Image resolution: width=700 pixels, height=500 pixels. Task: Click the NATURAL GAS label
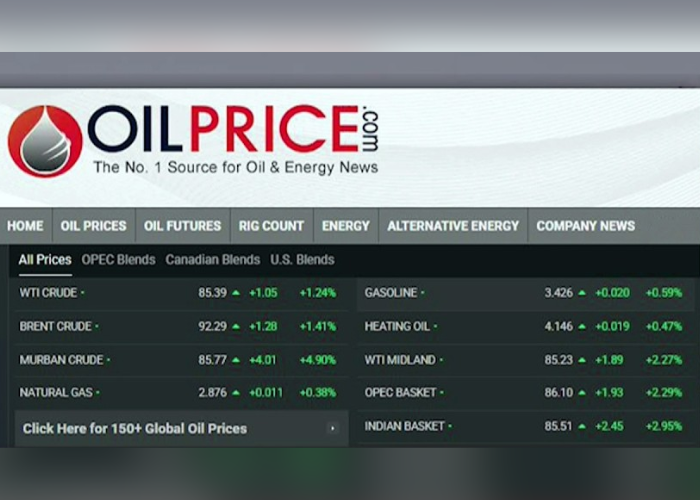[x=56, y=393]
